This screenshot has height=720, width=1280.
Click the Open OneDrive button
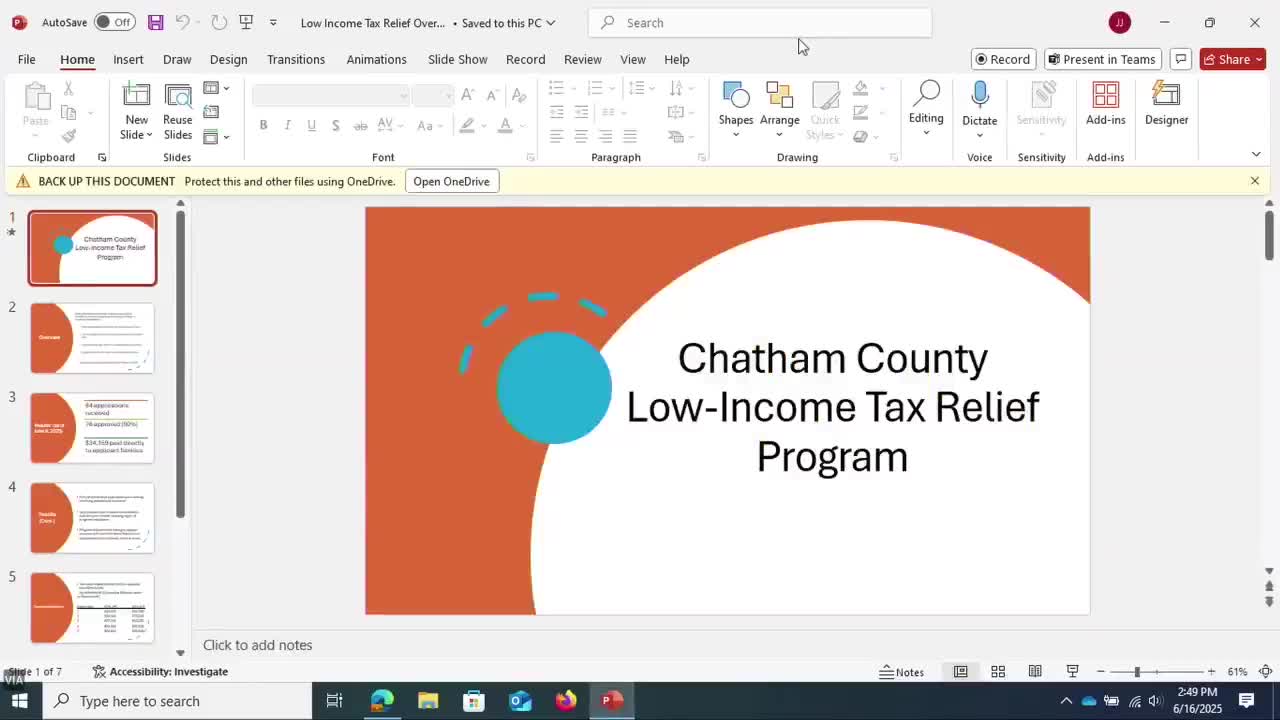coord(451,181)
